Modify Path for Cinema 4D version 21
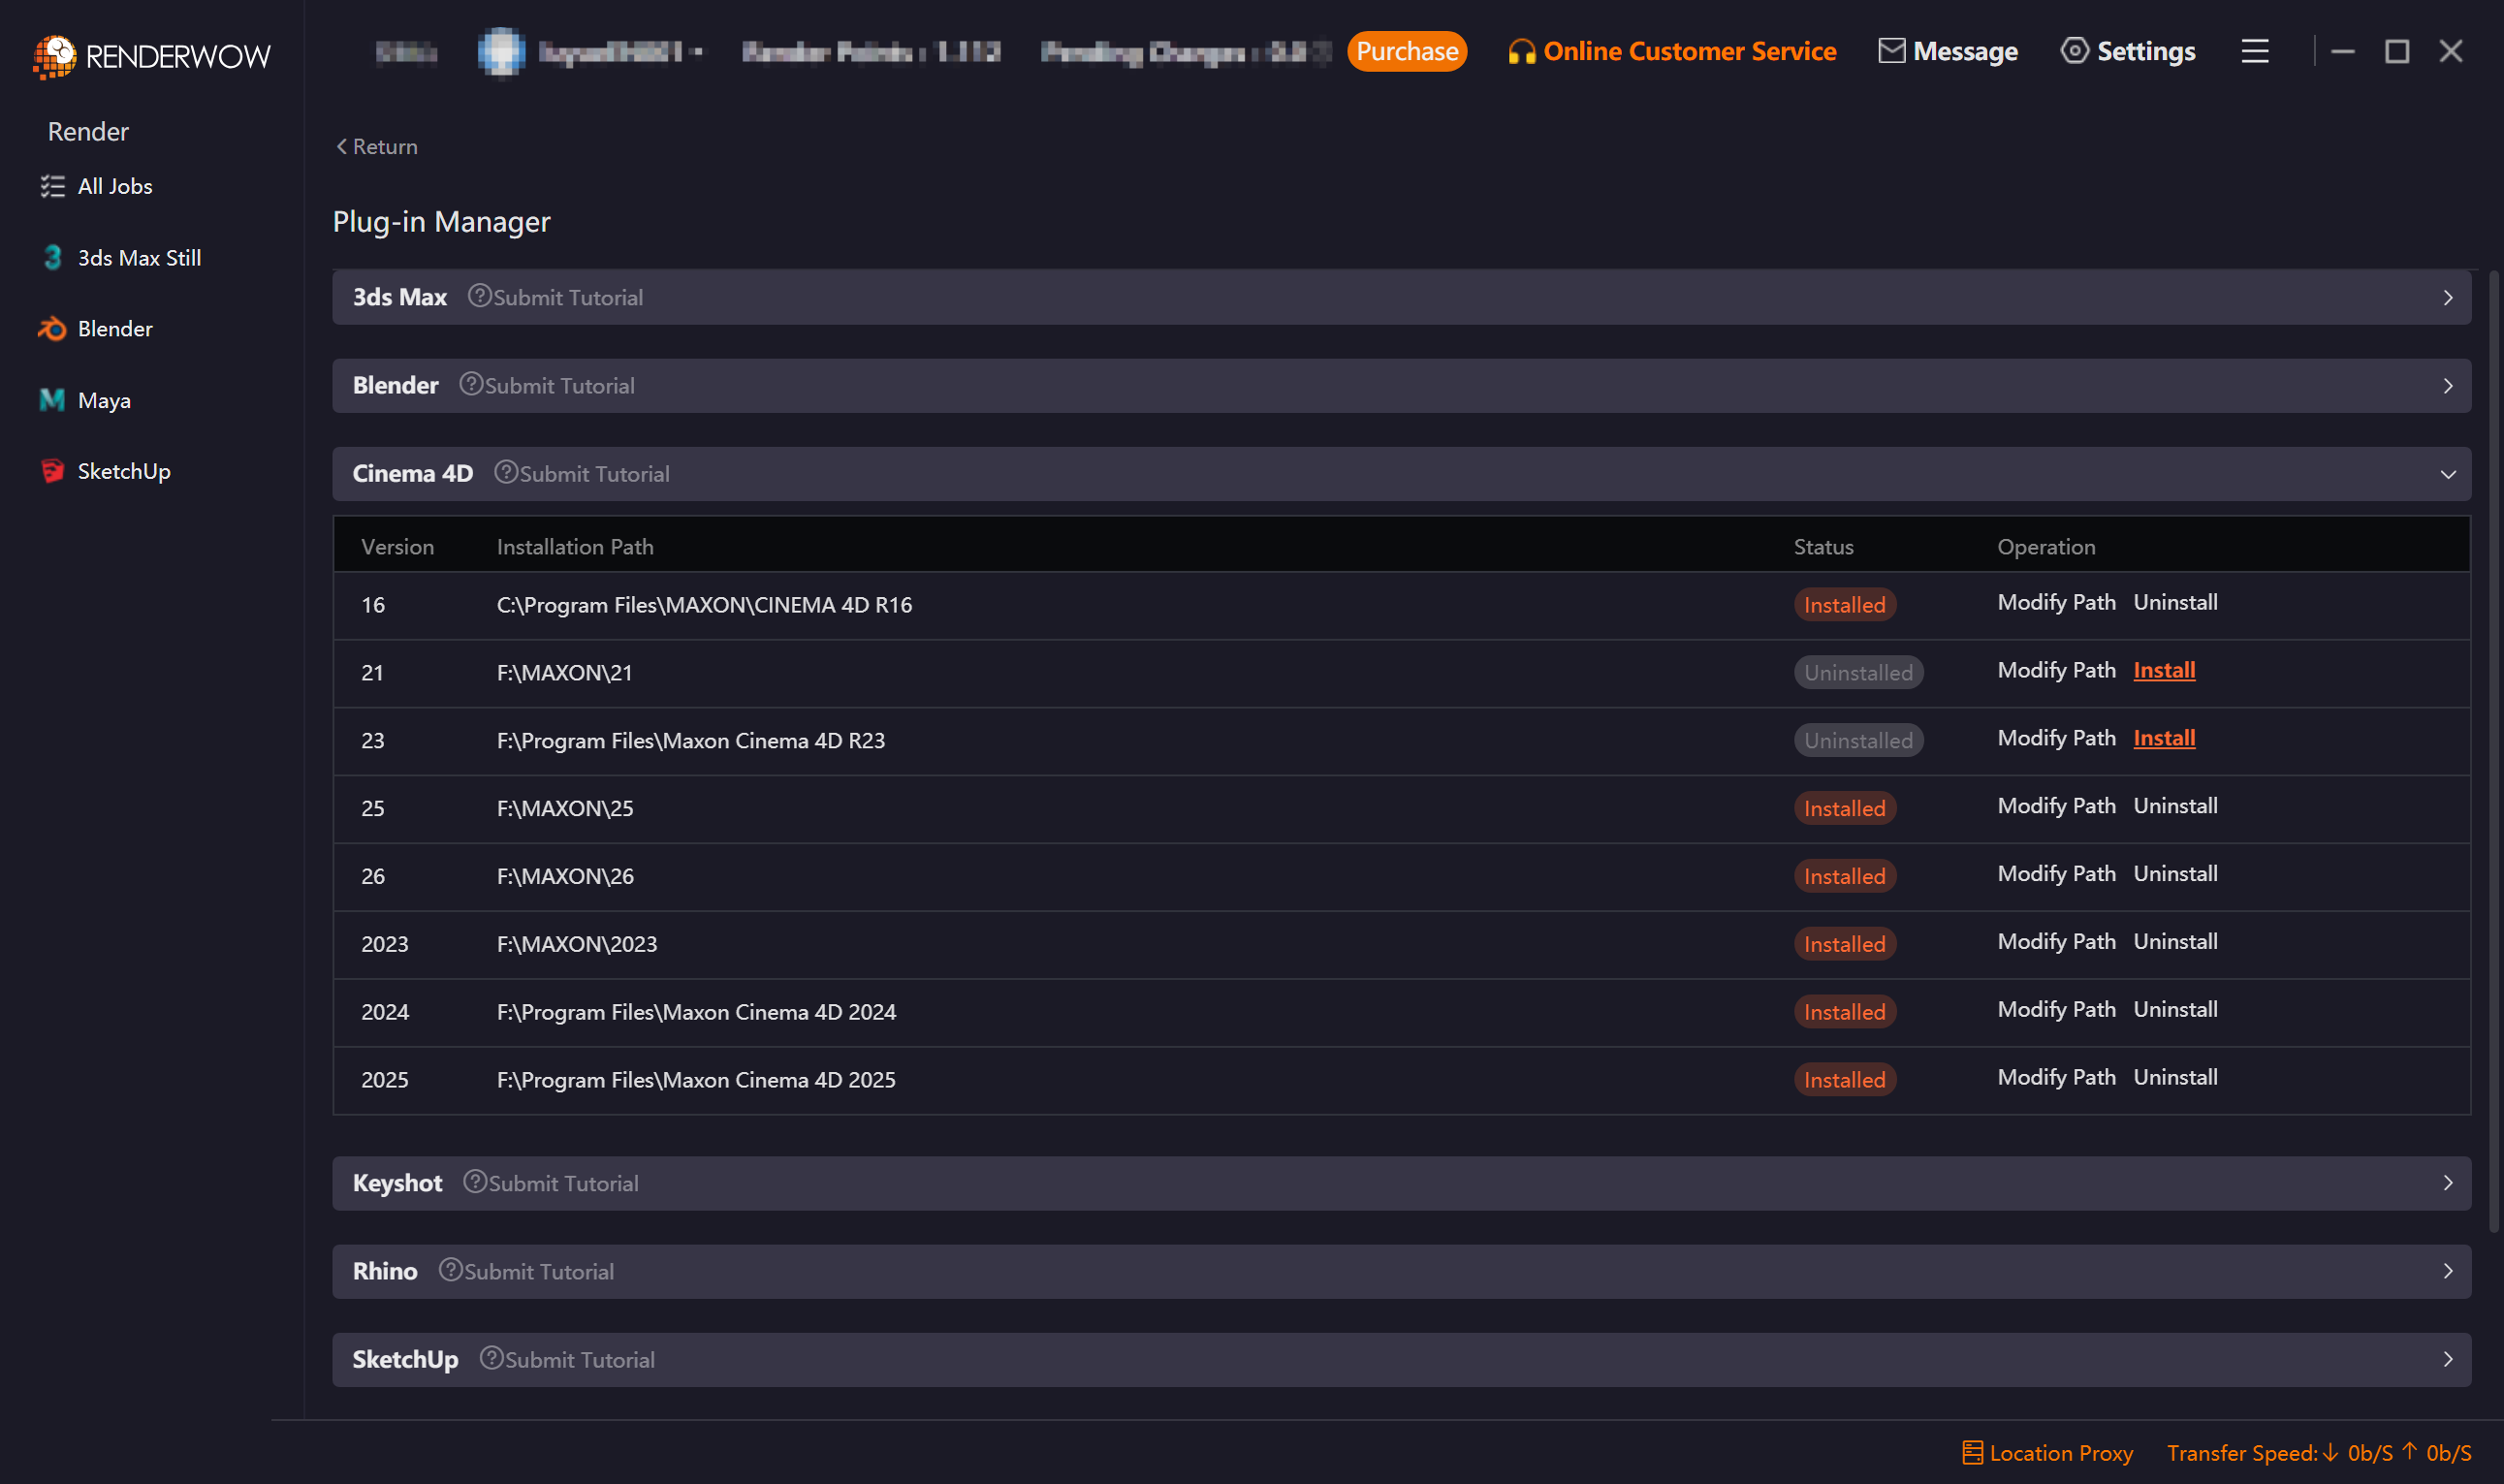Image resolution: width=2504 pixels, height=1484 pixels. pyautogui.click(x=2056, y=670)
